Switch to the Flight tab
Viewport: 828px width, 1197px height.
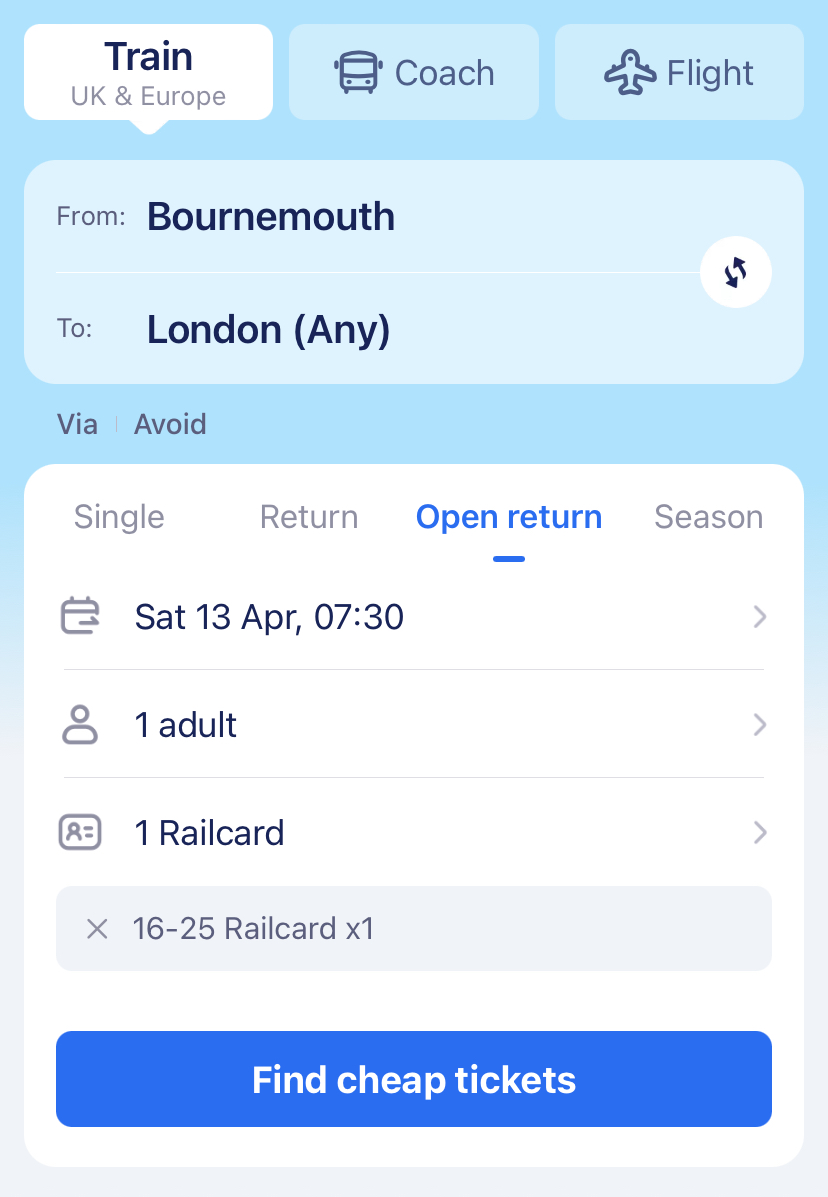[x=680, y=72]
